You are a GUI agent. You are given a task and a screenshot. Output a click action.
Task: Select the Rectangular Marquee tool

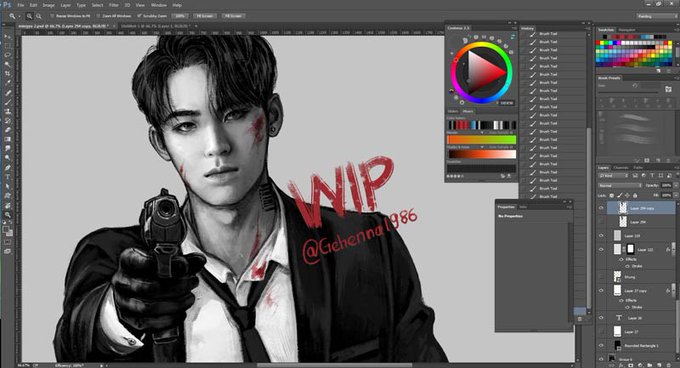(x=7, y=46)
